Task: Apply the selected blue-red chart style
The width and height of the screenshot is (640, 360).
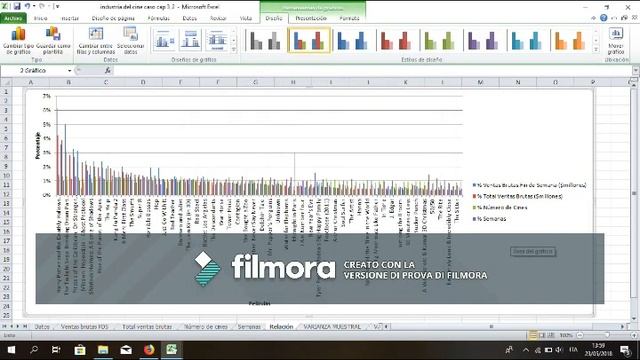Action: click(309, 40)
